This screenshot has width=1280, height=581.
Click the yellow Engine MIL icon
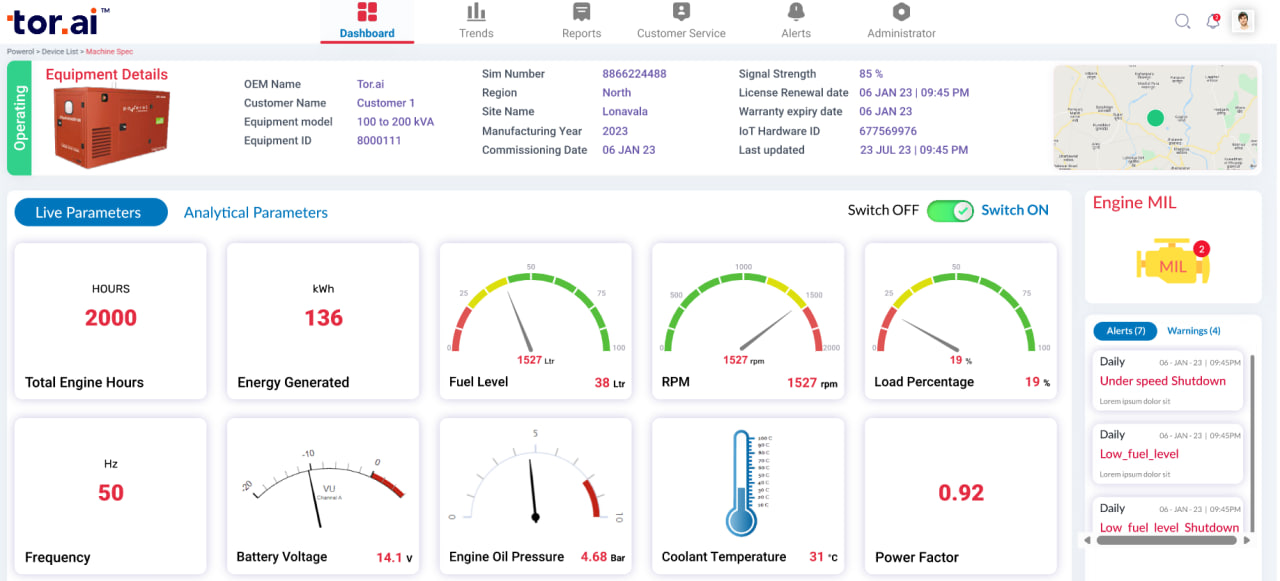1173,263
